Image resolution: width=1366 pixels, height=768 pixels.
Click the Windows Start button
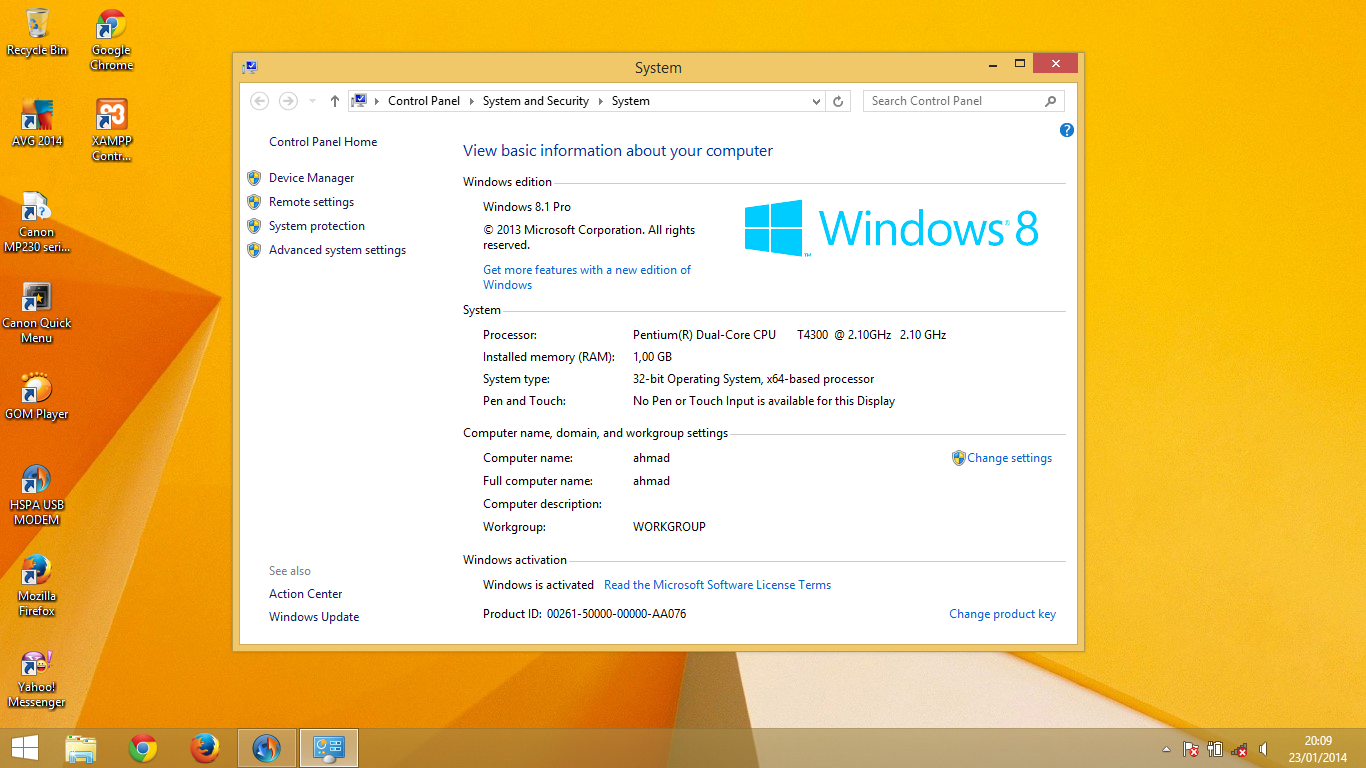25,748
